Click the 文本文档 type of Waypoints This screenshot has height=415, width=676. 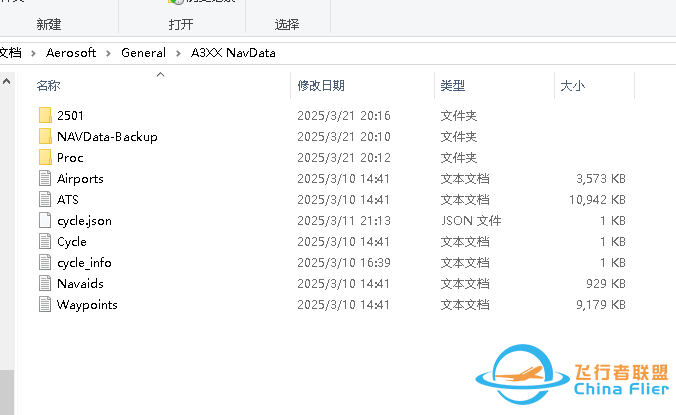[465, 305]
